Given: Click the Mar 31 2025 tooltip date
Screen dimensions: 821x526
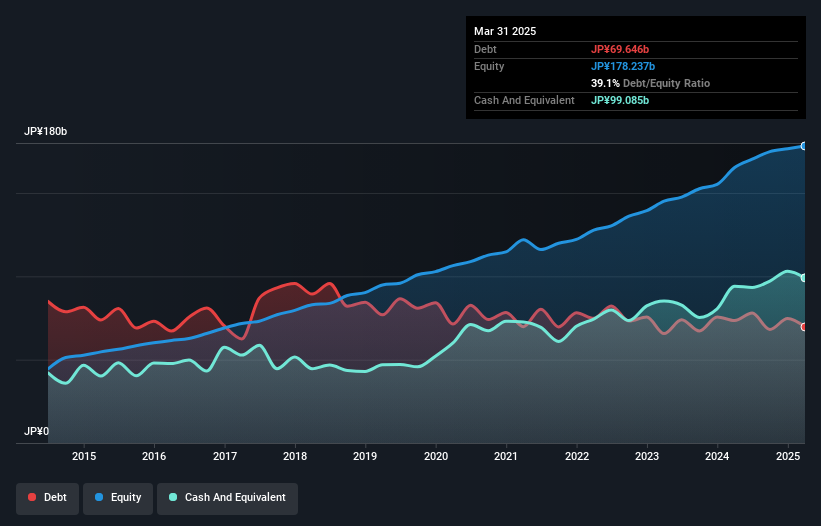Looking at the screenshot, I should click(x=505, y=31).
